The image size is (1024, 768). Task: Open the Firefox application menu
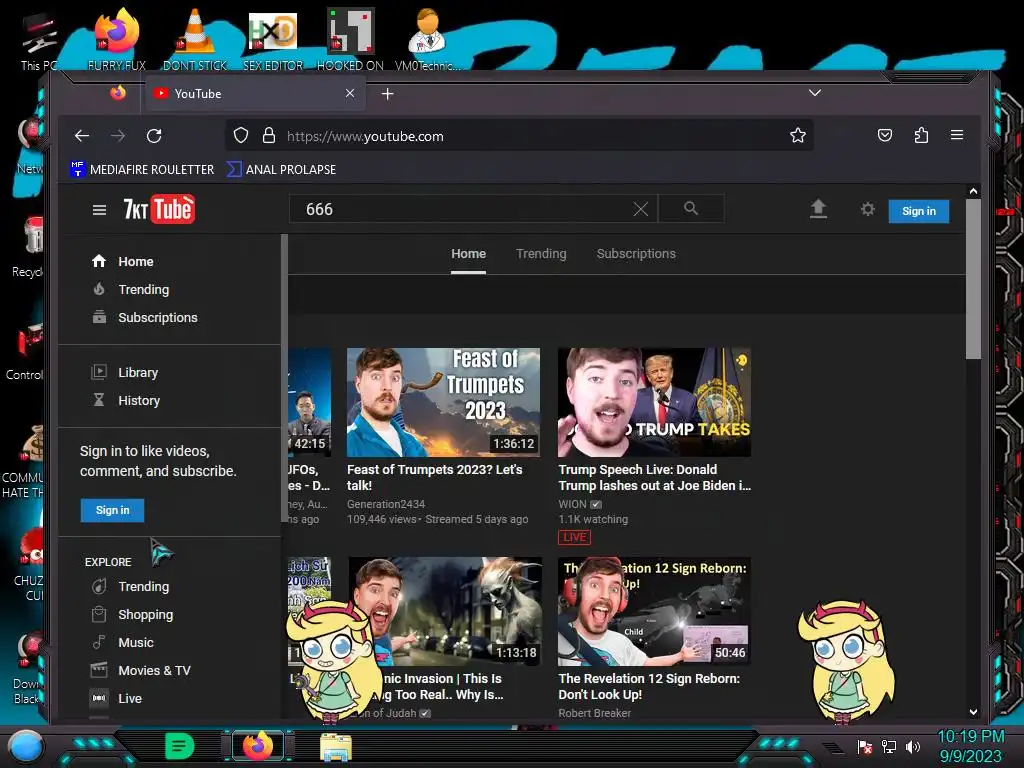957,135
